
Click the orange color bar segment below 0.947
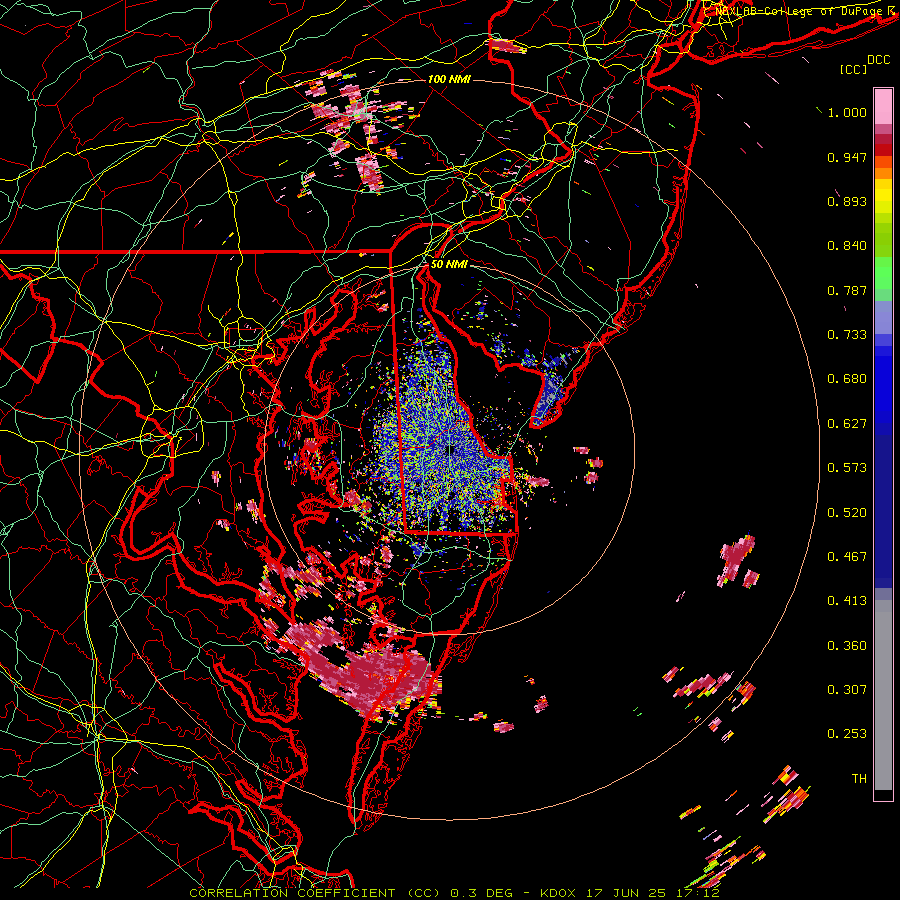(x=883, y=173)
